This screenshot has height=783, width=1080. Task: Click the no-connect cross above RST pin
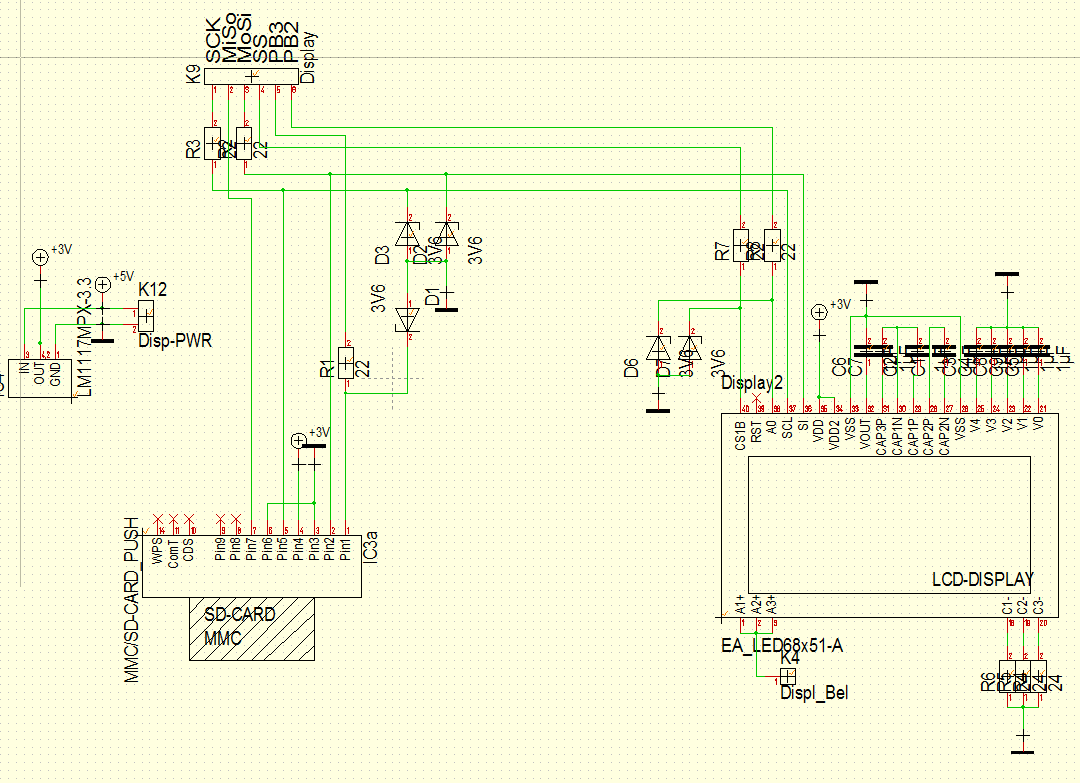coord(757,399)
